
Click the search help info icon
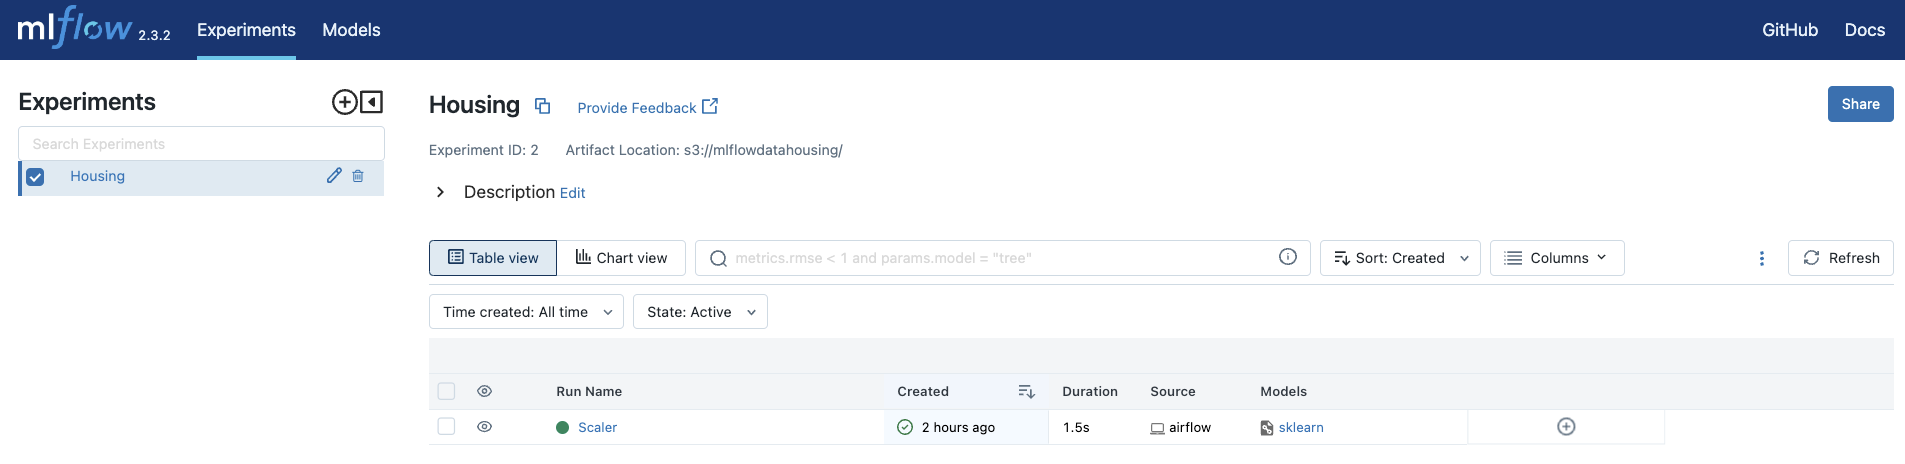(x=1287, y=257)
